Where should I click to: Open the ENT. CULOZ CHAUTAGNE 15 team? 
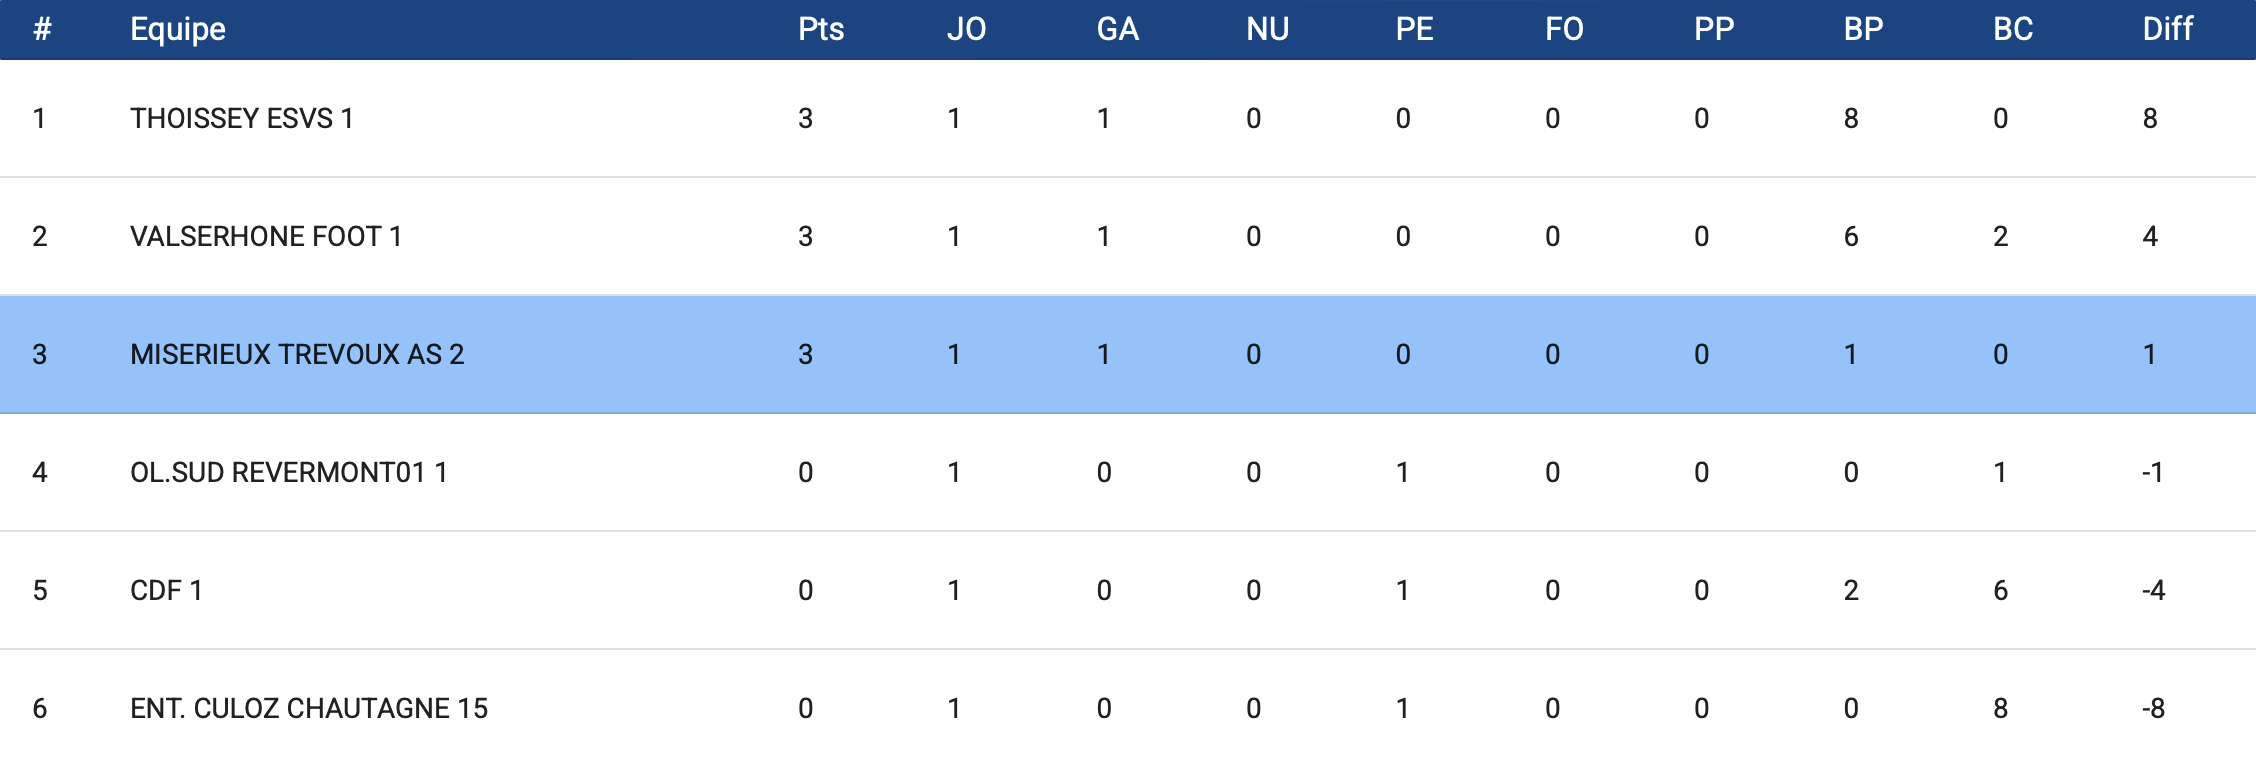point(308,709)
